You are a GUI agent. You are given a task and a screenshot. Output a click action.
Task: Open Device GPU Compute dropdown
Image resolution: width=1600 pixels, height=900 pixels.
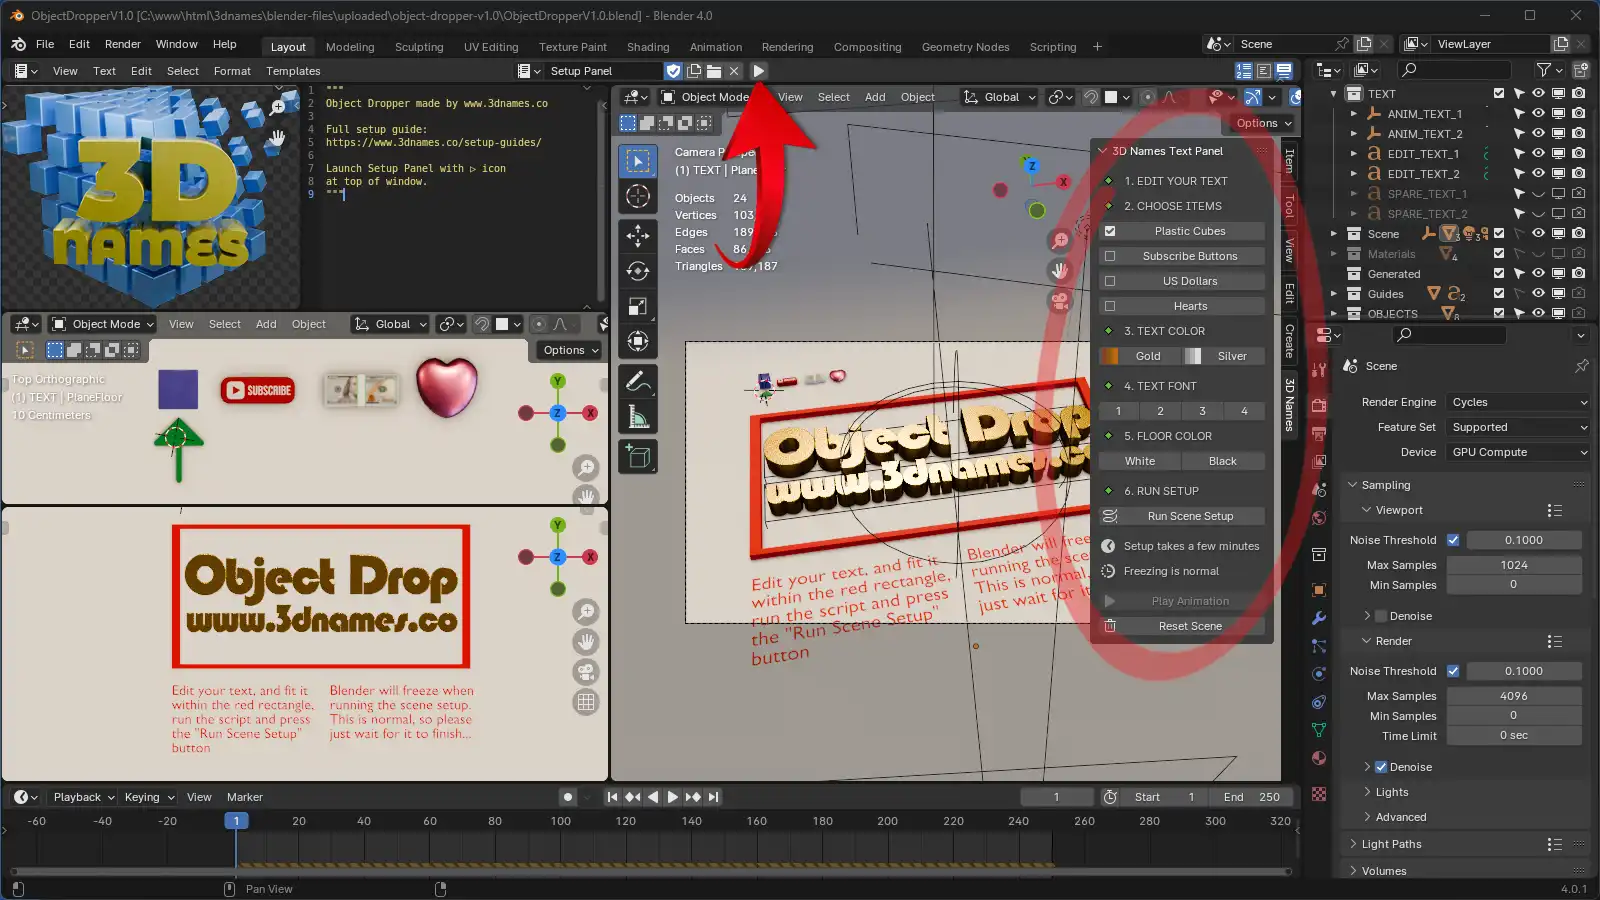(x=1518, y=452)
